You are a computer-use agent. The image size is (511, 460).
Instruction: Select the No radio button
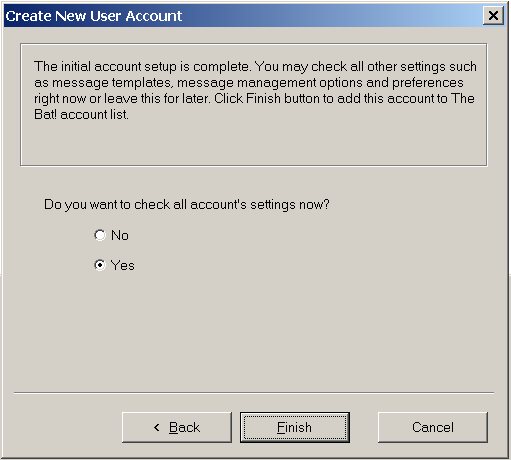(100, 235)
